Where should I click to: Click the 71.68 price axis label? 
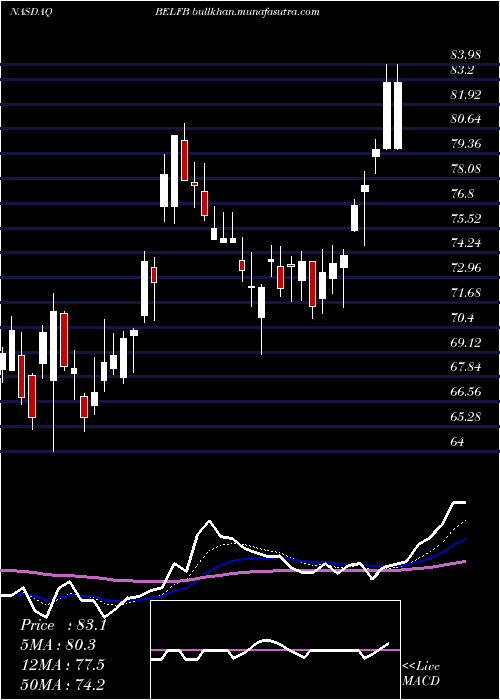pos(466,293)
